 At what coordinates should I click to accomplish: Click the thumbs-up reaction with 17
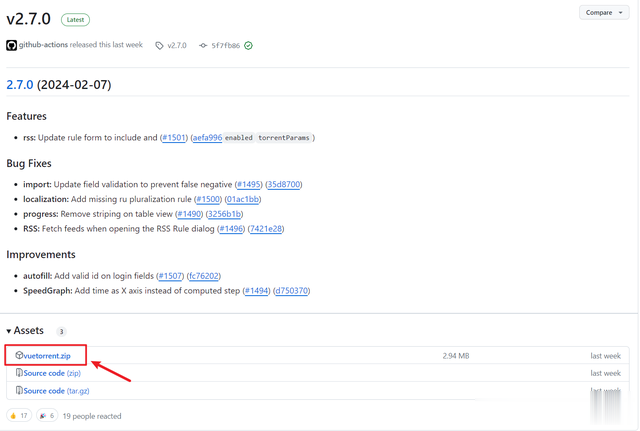(x=19, y=416)
